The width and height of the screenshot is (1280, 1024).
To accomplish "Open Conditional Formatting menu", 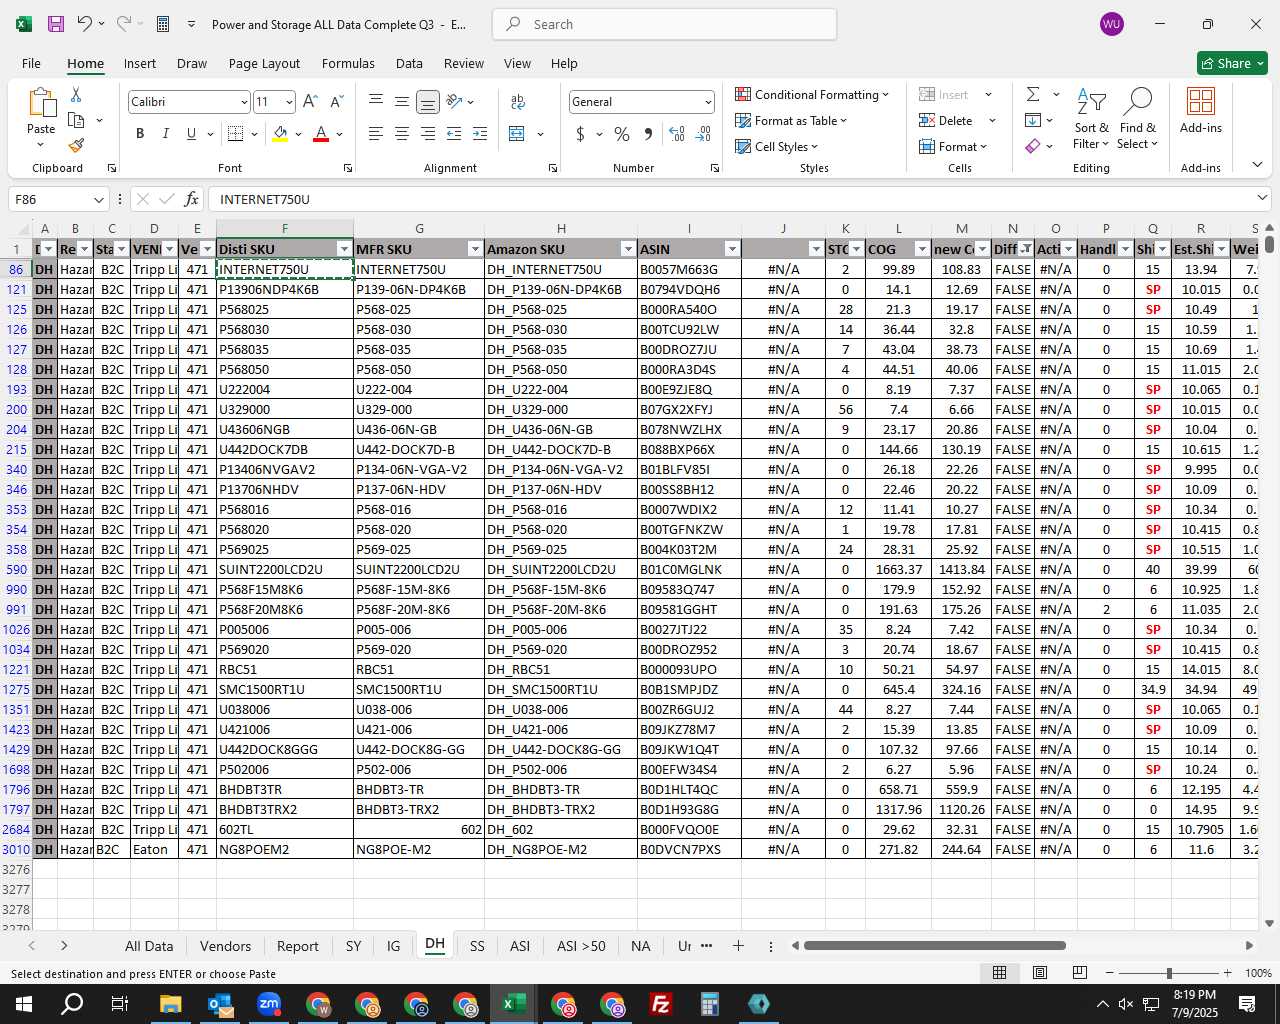I will pyautogui.click(x=812, y=94).
